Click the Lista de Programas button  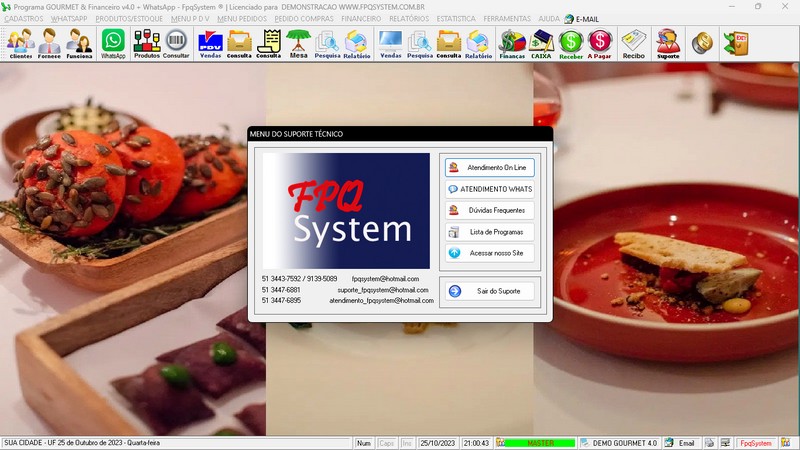tap(490, 232)
